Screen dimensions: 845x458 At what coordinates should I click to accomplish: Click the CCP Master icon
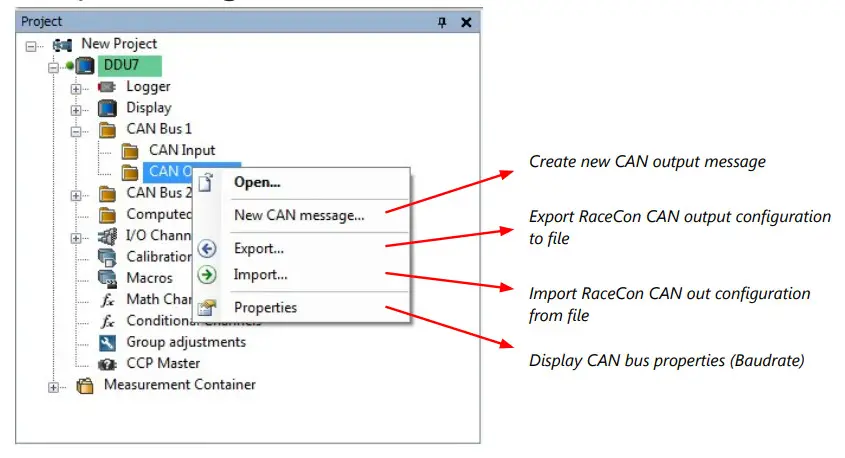coord(107,364)
